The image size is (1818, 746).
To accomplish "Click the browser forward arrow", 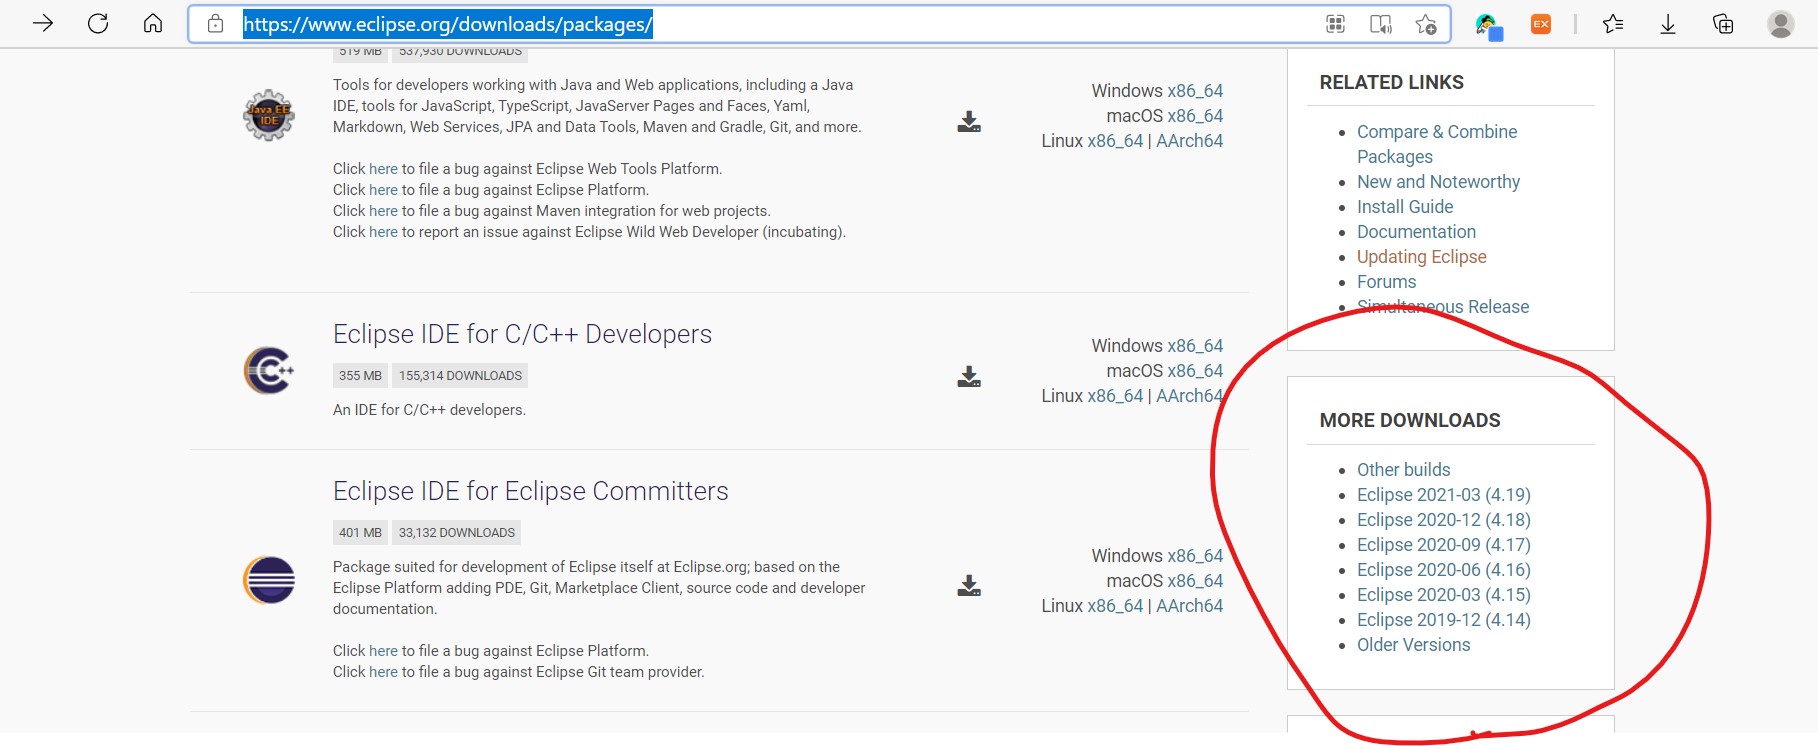I will point(43,23).
